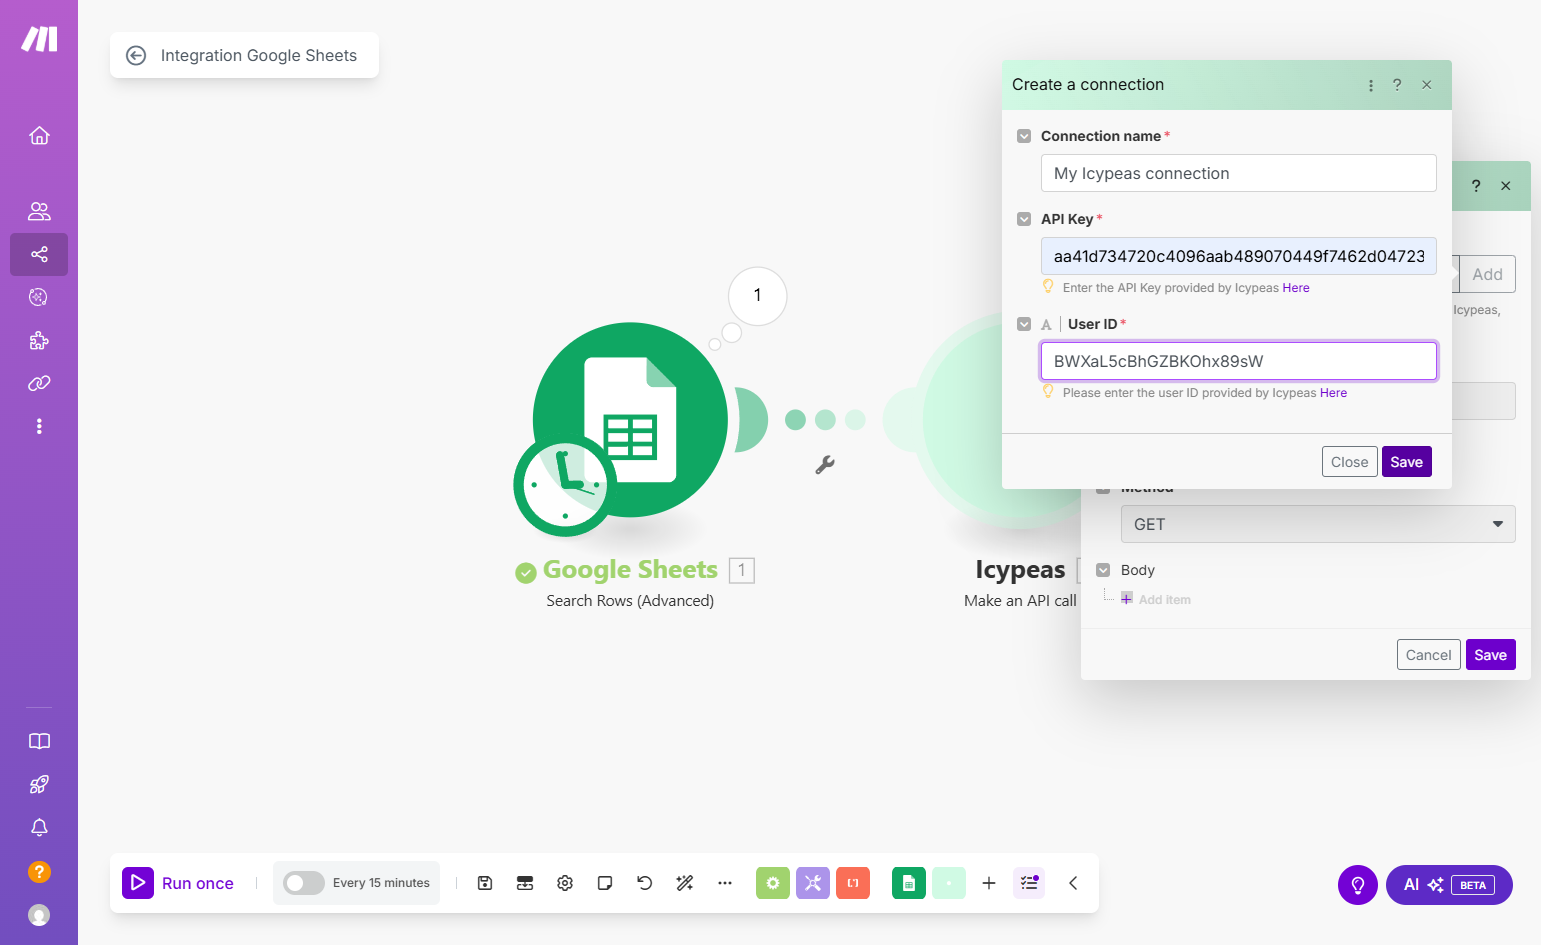This screenshot has height=945, width=1541.
Task: Click the Auto-align magic wand icon
Action: [x=685, y=883]
